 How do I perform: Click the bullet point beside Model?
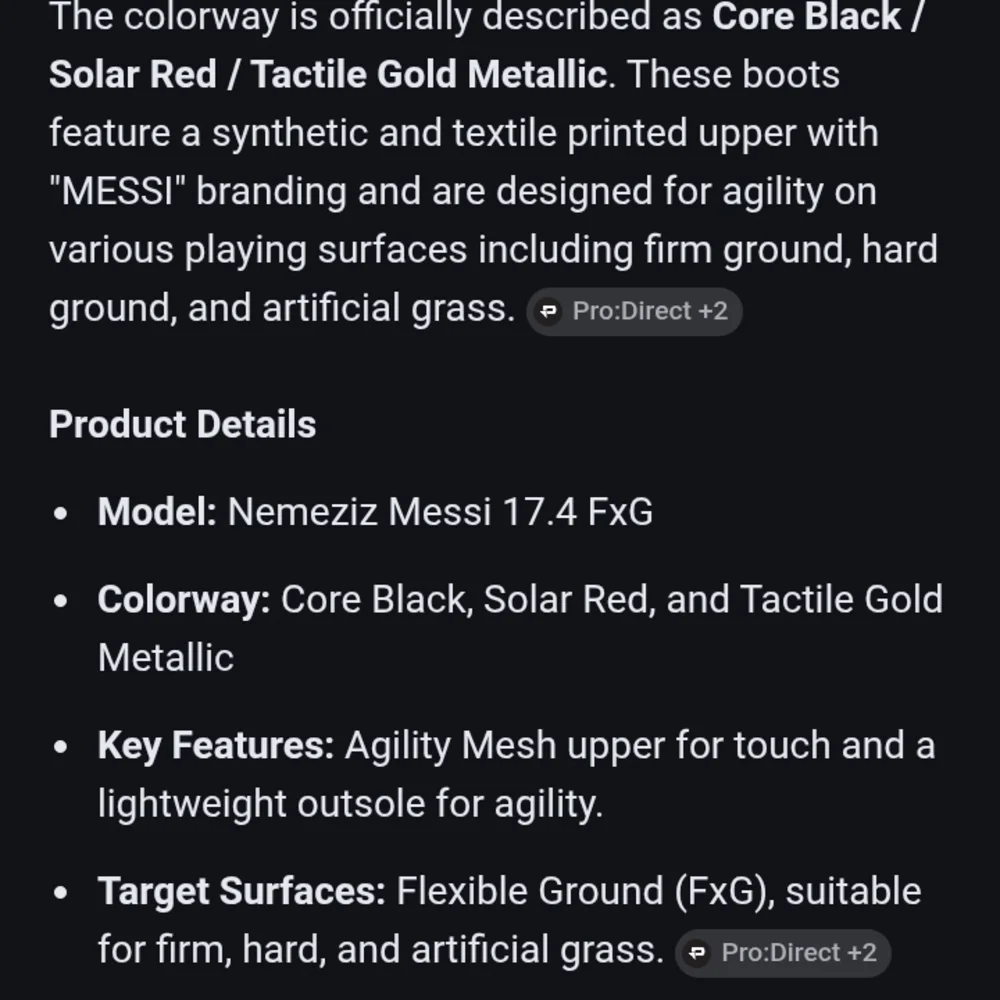(x=62, y=513)
